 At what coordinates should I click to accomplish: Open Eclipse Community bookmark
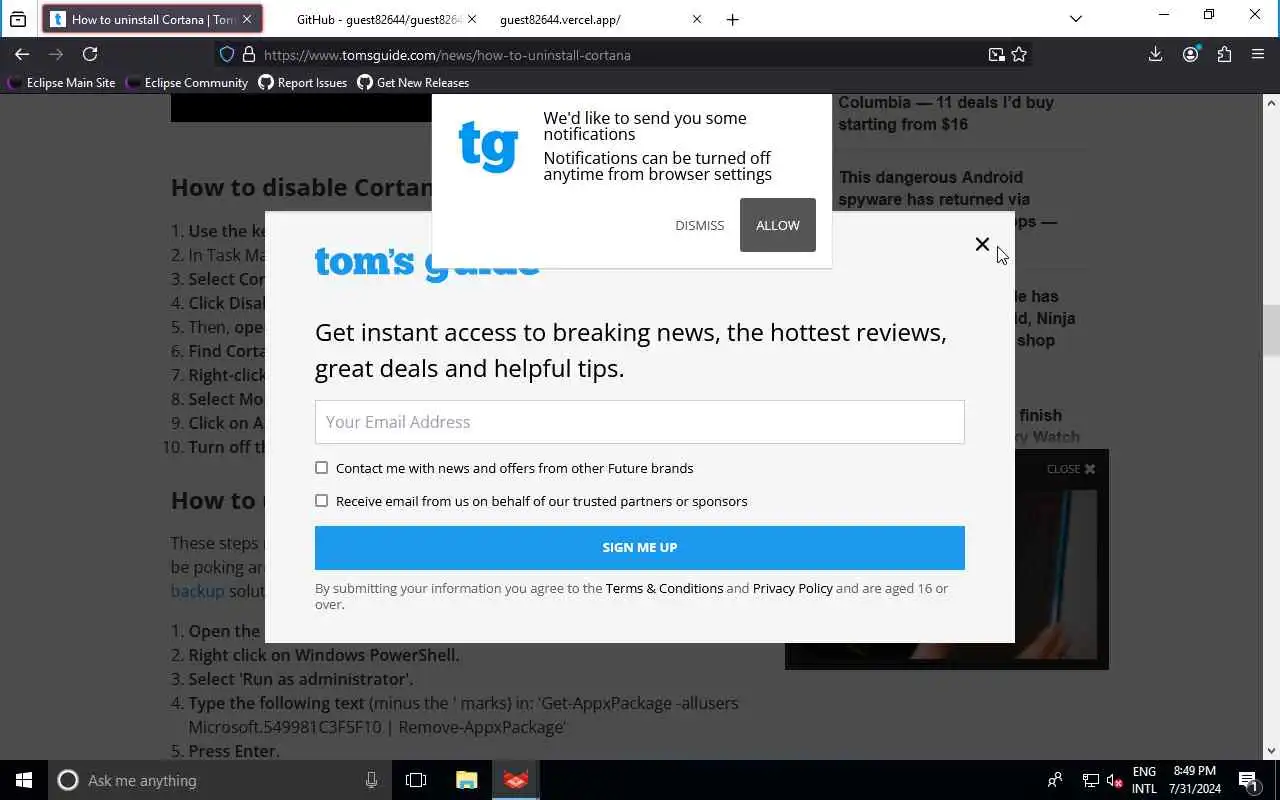tap(187, 83)
